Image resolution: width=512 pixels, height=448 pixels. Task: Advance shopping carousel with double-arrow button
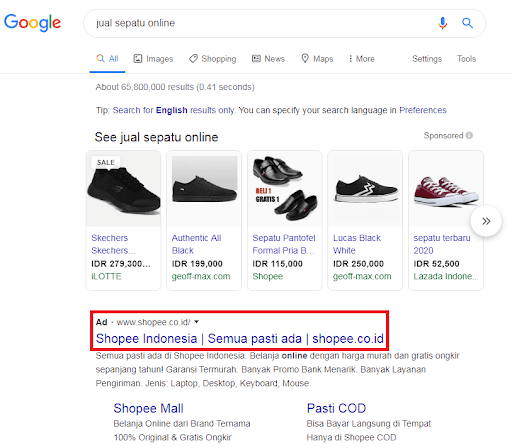tap(486, 221)
